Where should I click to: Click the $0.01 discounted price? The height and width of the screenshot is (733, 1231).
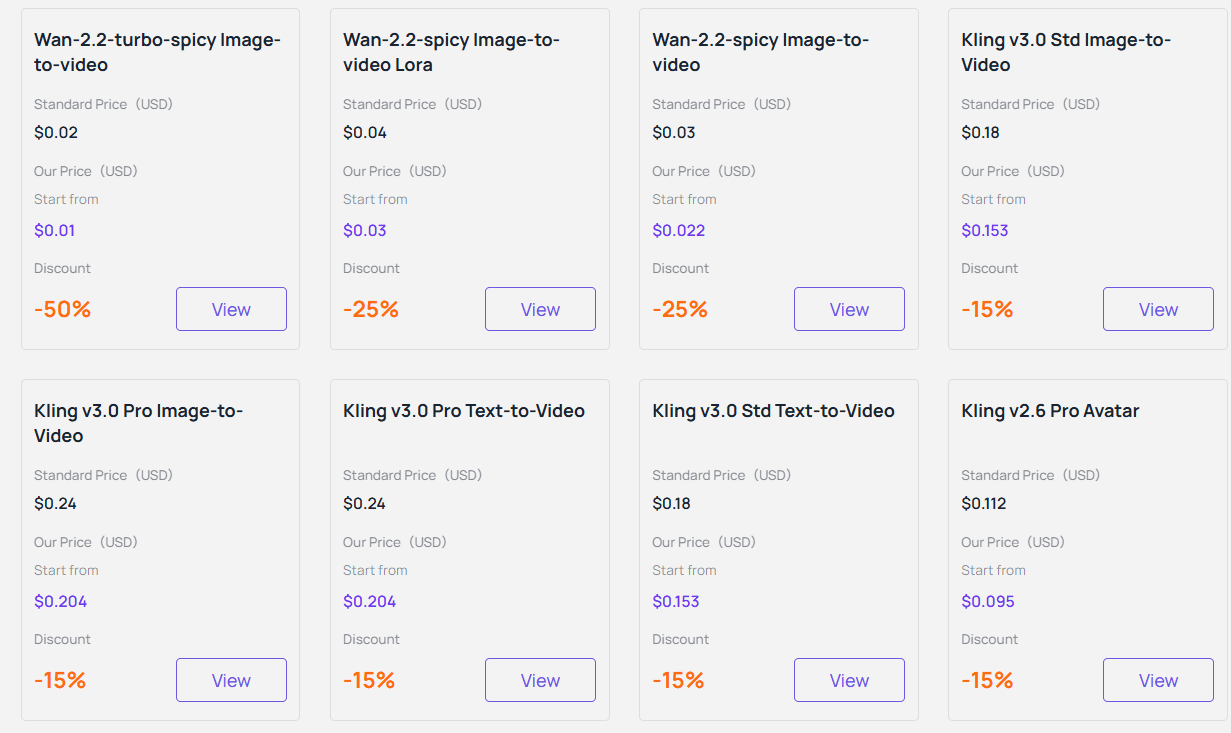(x=55, y=230)
